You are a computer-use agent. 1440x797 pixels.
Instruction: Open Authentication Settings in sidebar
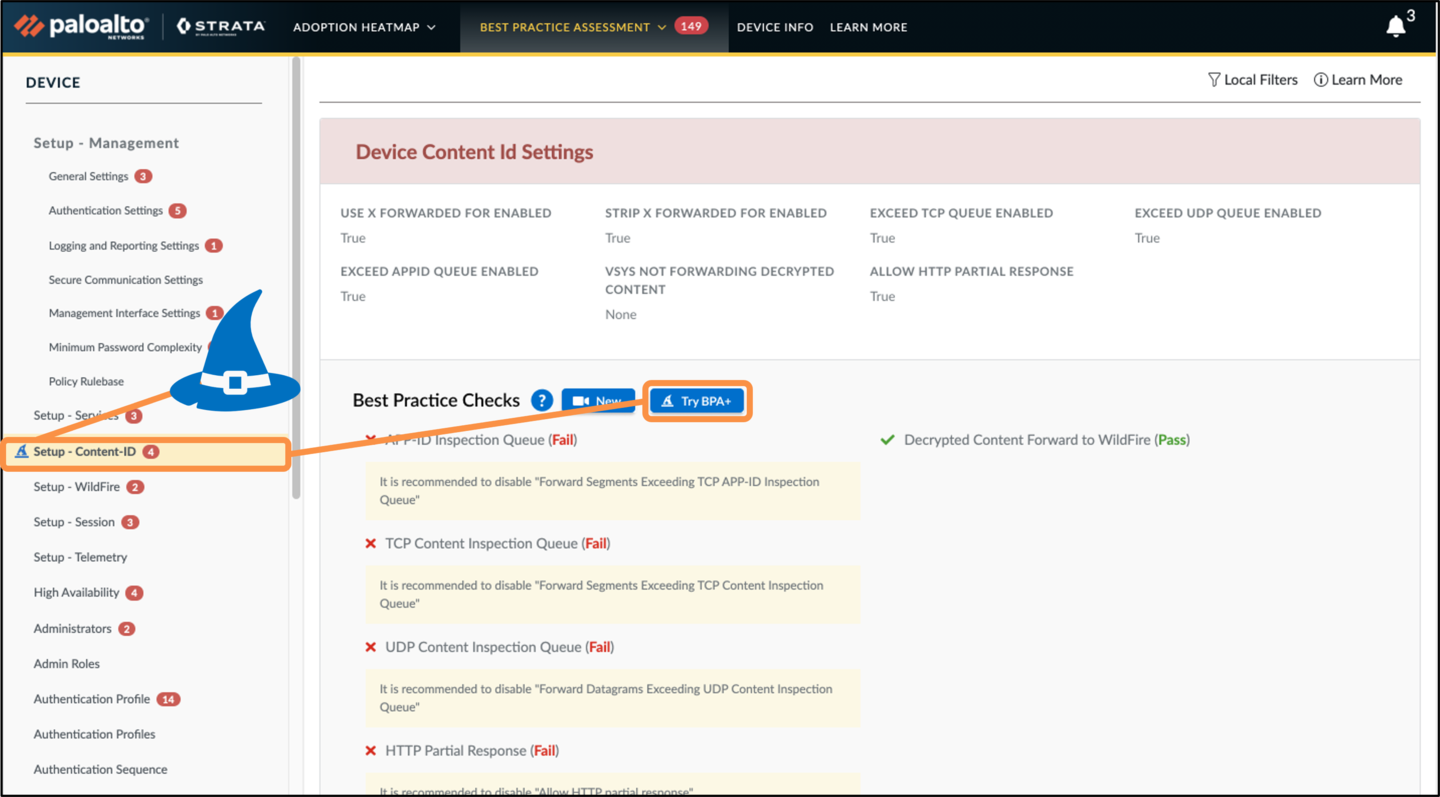[105, 211]
